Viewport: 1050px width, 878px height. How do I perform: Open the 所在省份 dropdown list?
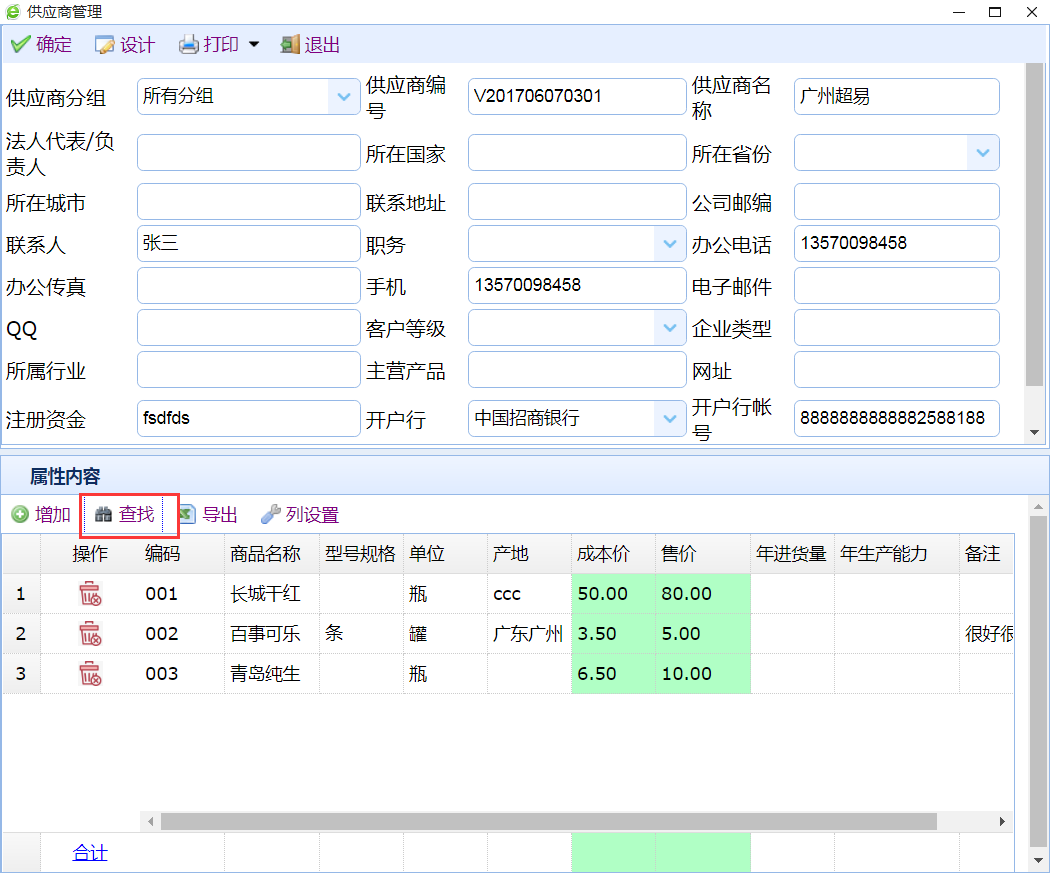point(982,153)
